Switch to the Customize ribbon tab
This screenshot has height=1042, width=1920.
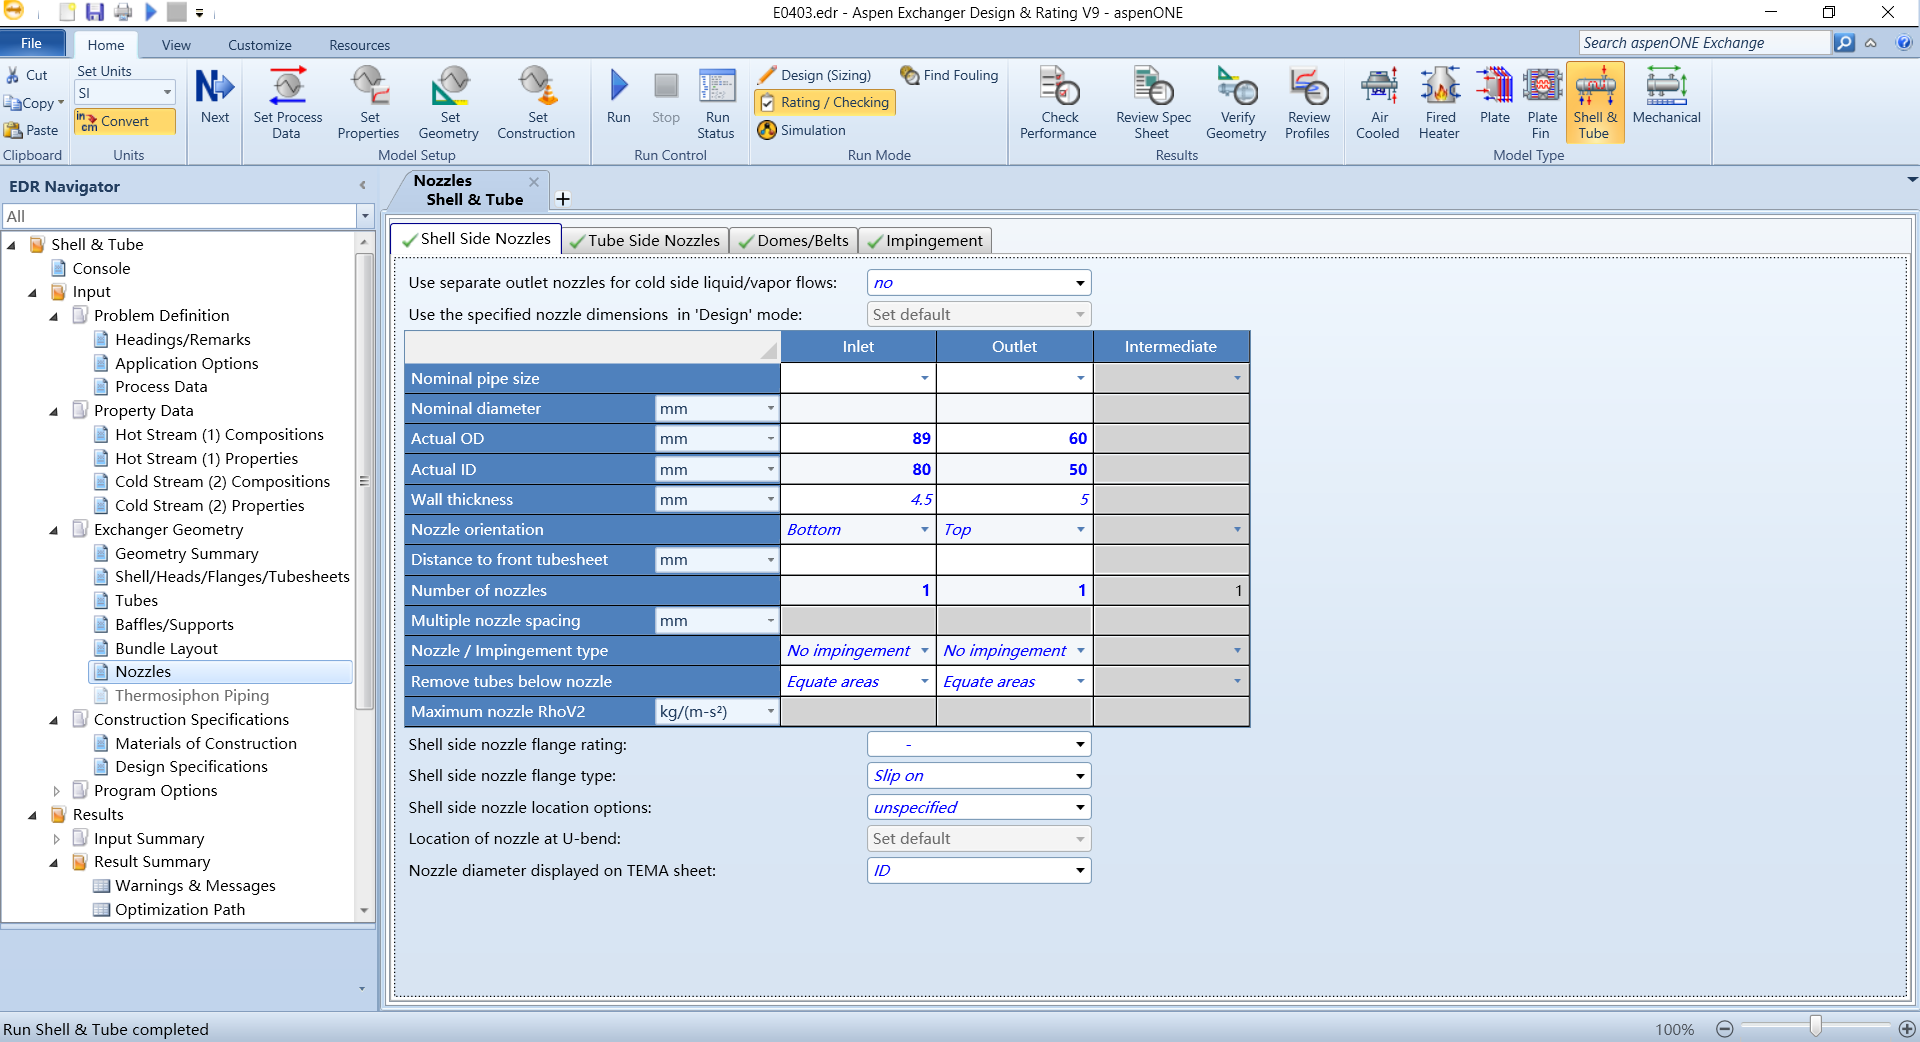coord(260,45)
